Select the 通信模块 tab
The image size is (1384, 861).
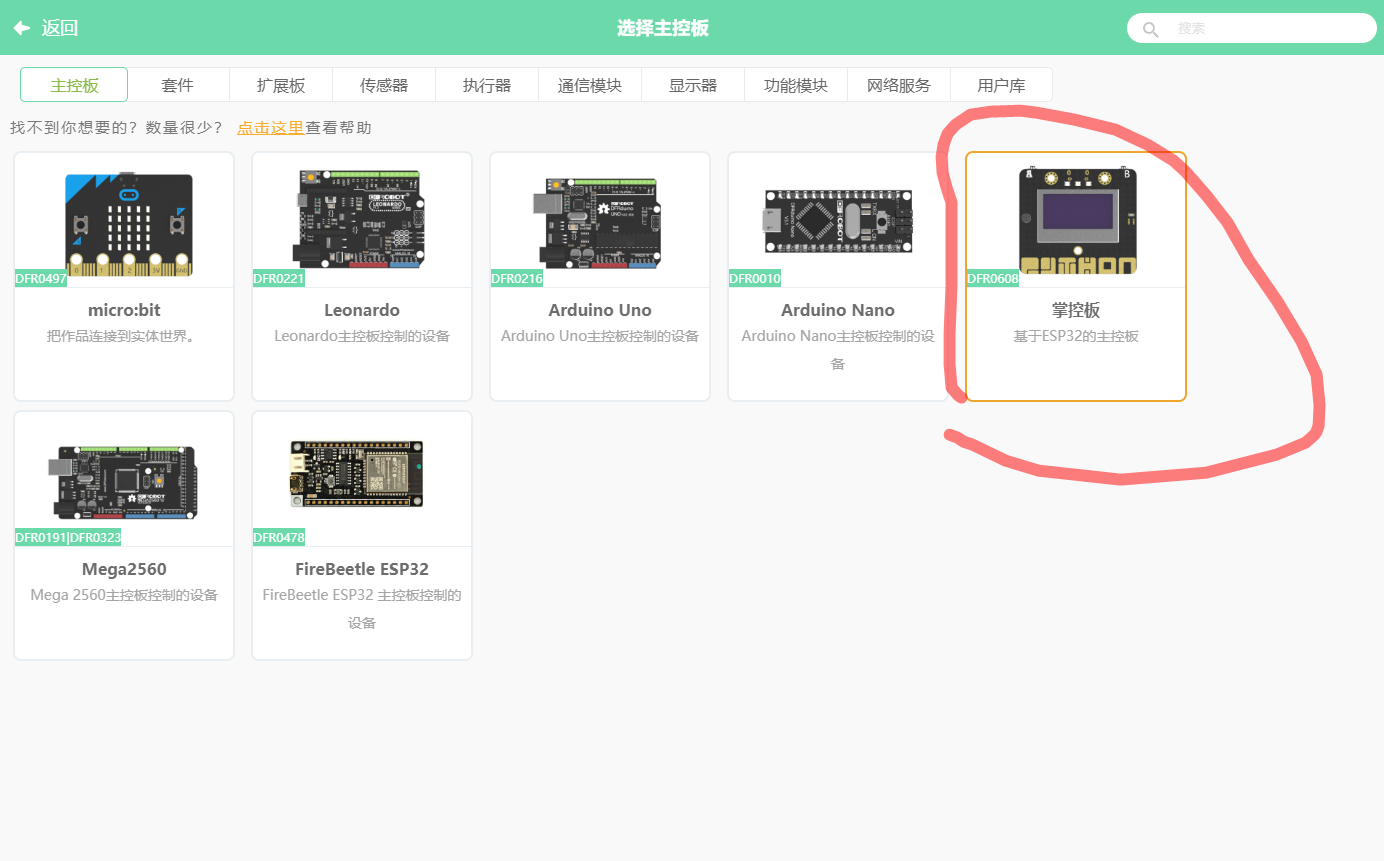[x=590, y=85]
